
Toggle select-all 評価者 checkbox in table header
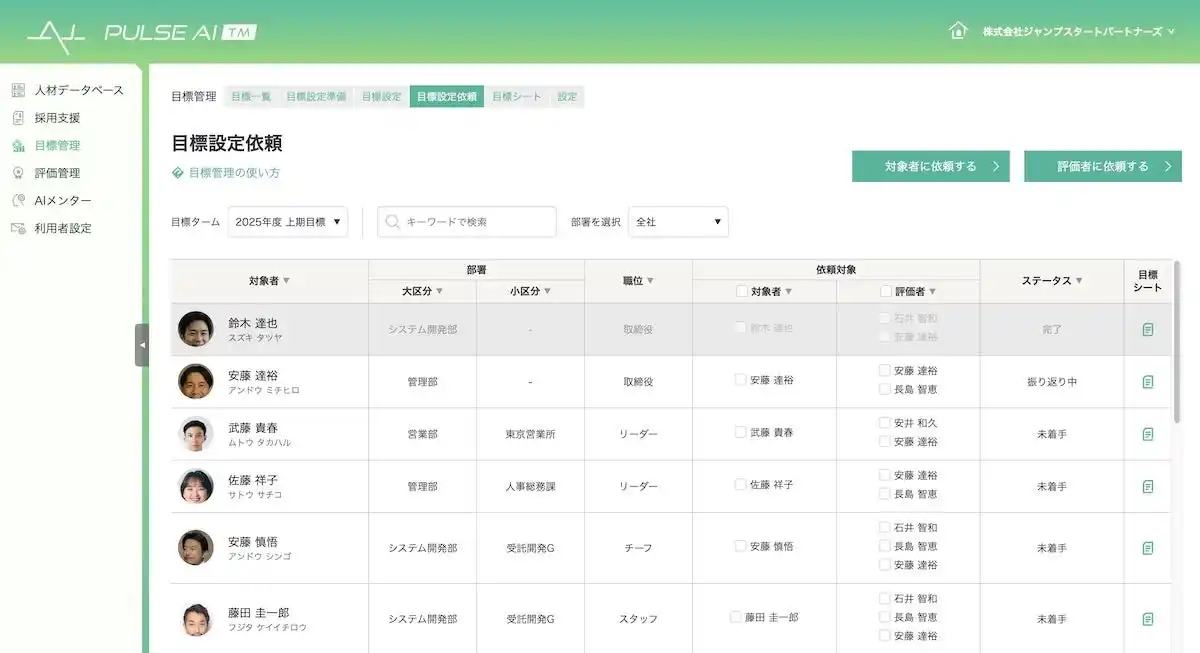click(x=886, y=292)
